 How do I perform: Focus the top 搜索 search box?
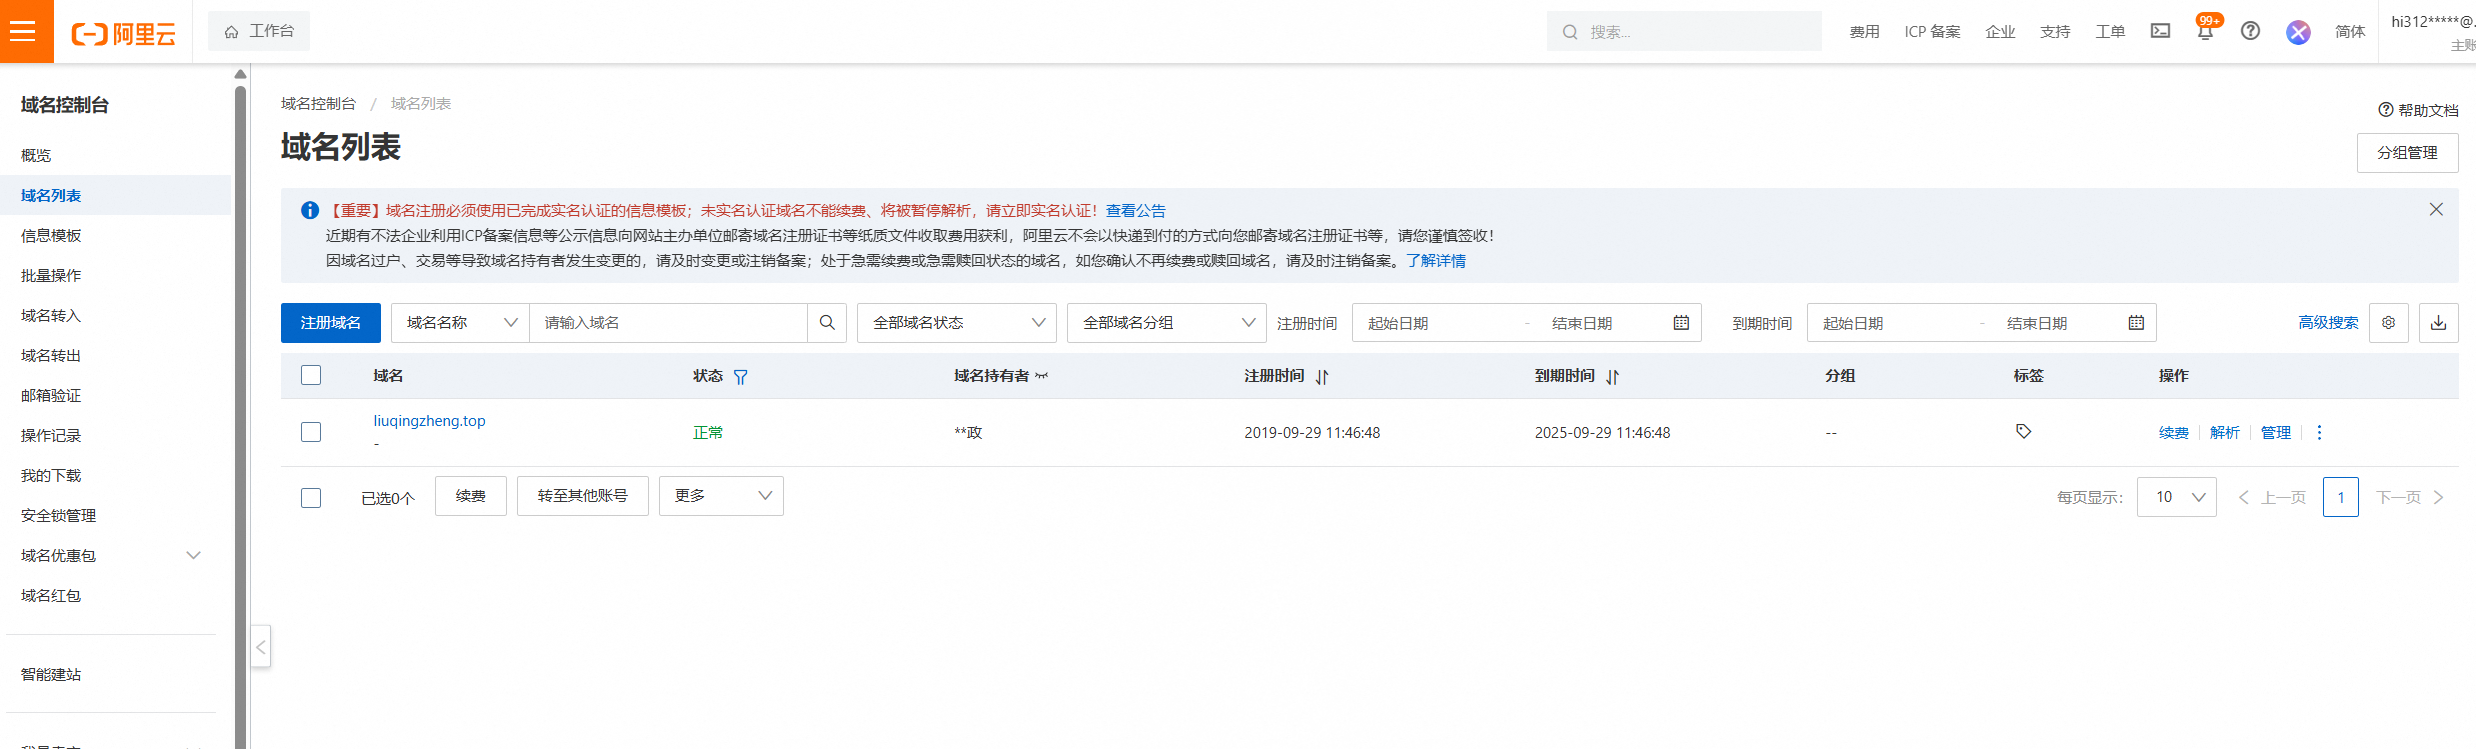pos(1684,31)
